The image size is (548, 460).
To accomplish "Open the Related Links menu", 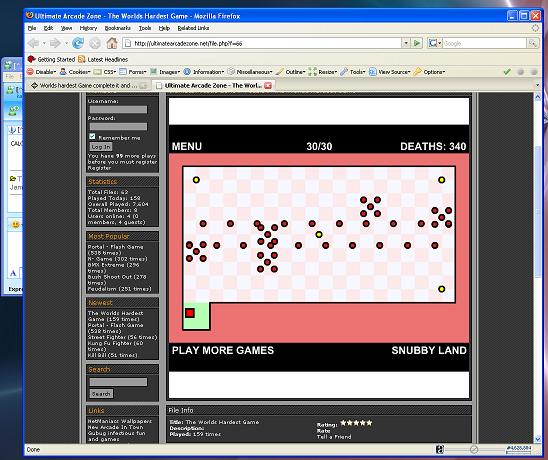I will tap(193, 28).
